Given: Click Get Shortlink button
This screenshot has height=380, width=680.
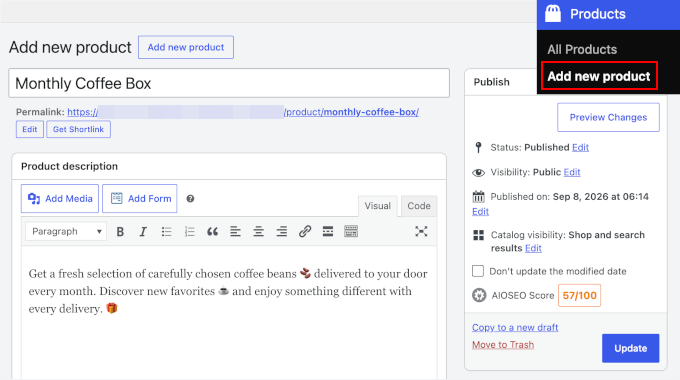Looking at the screenshot, I should [78, 129].
